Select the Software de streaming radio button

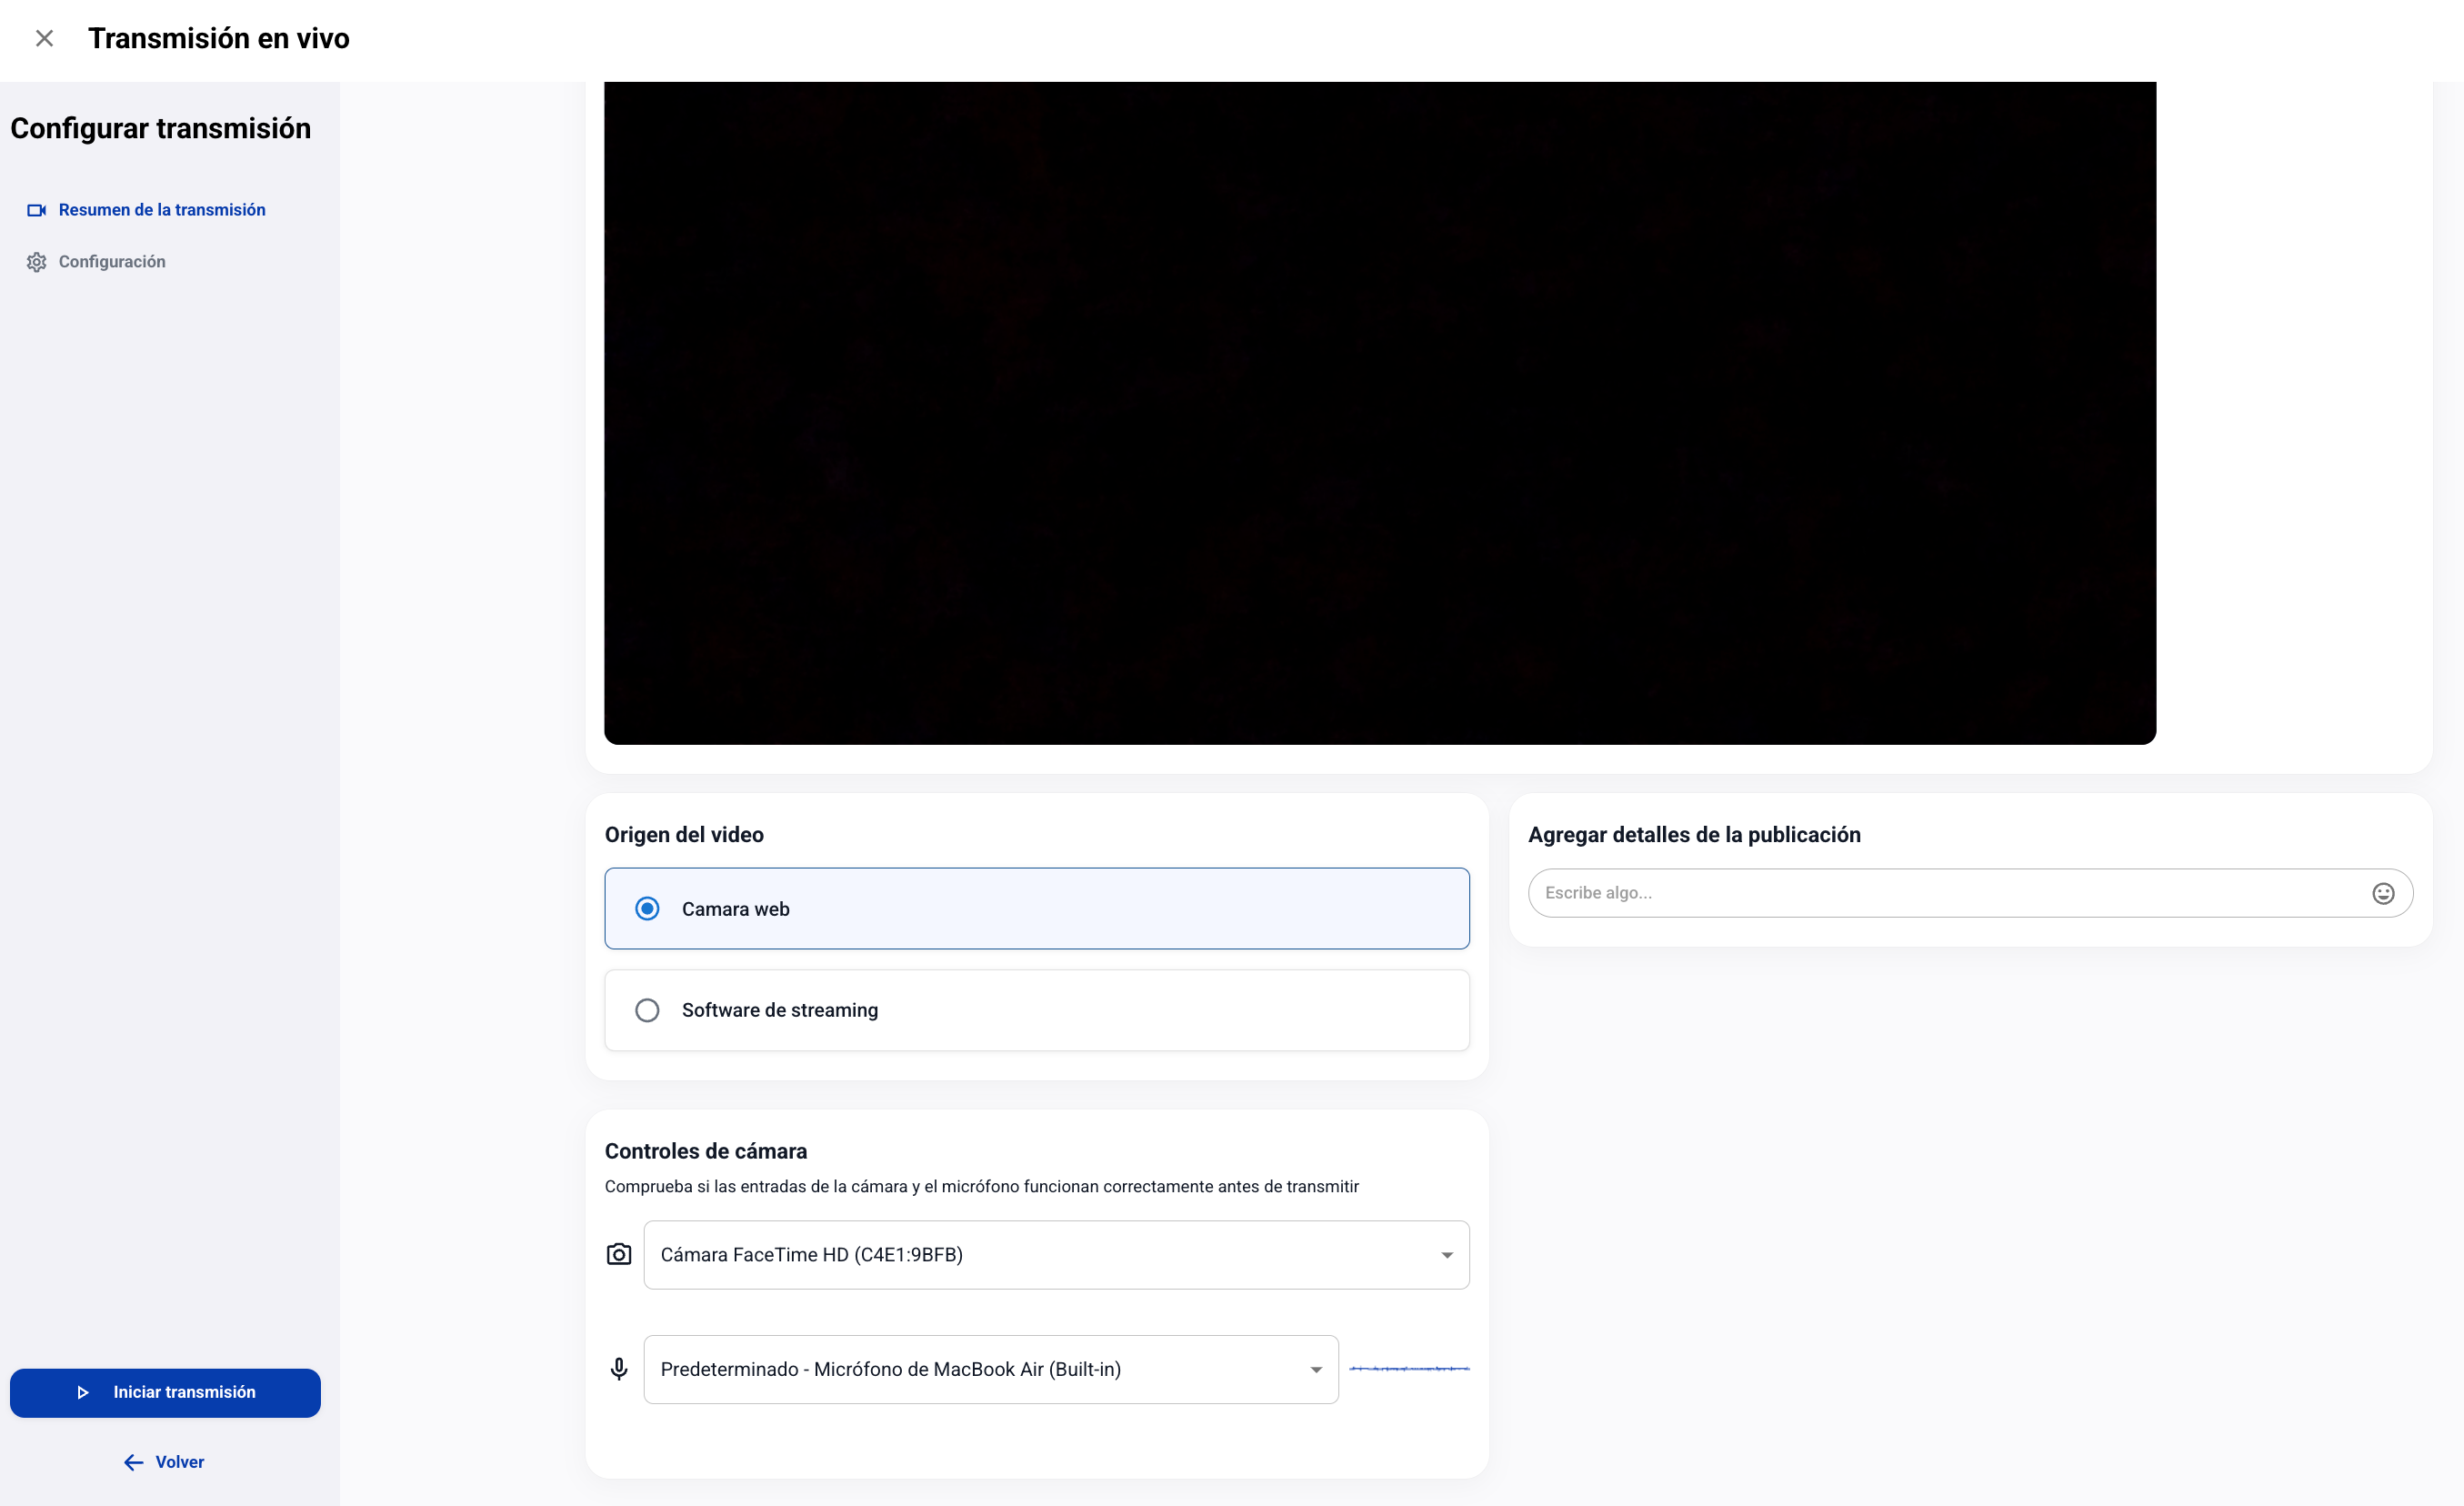[647, 1010]
